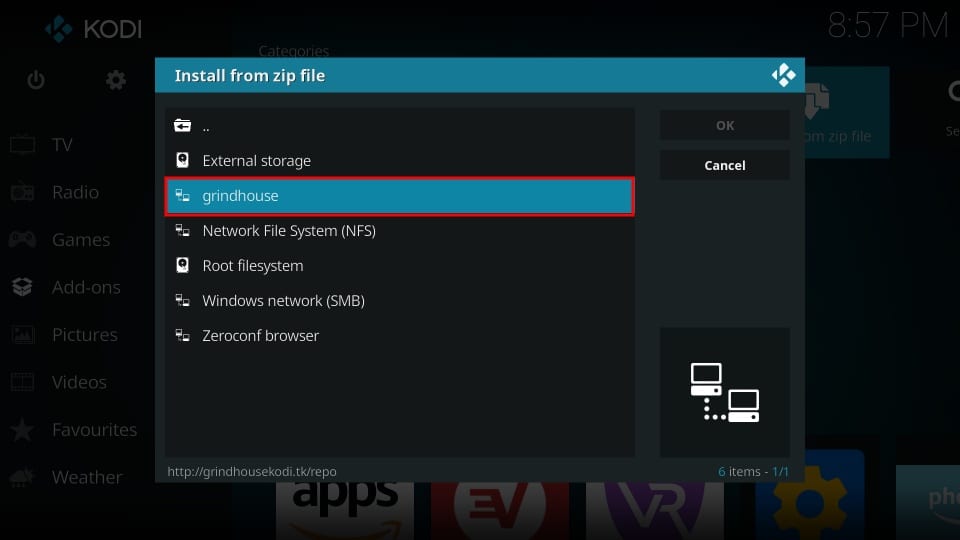960x540 pixels.
Task: Click the Windows network SMB icon
Action: point(182,300)
